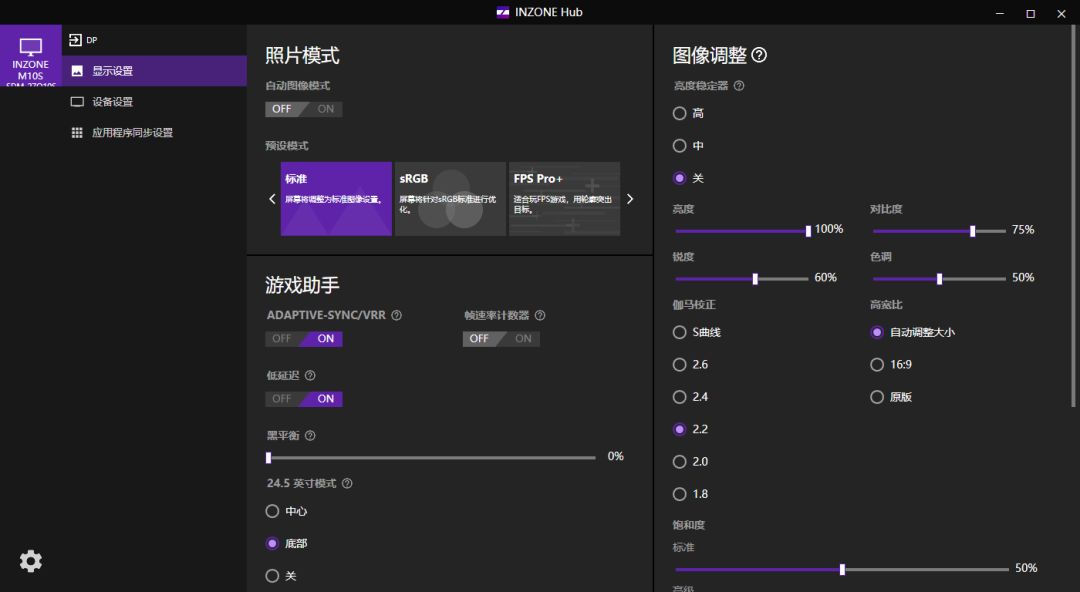The height and width of the screenshot is (592, 1080).
Task: Select gamma 1.8 radio button
Action: [x=680, y=494]
